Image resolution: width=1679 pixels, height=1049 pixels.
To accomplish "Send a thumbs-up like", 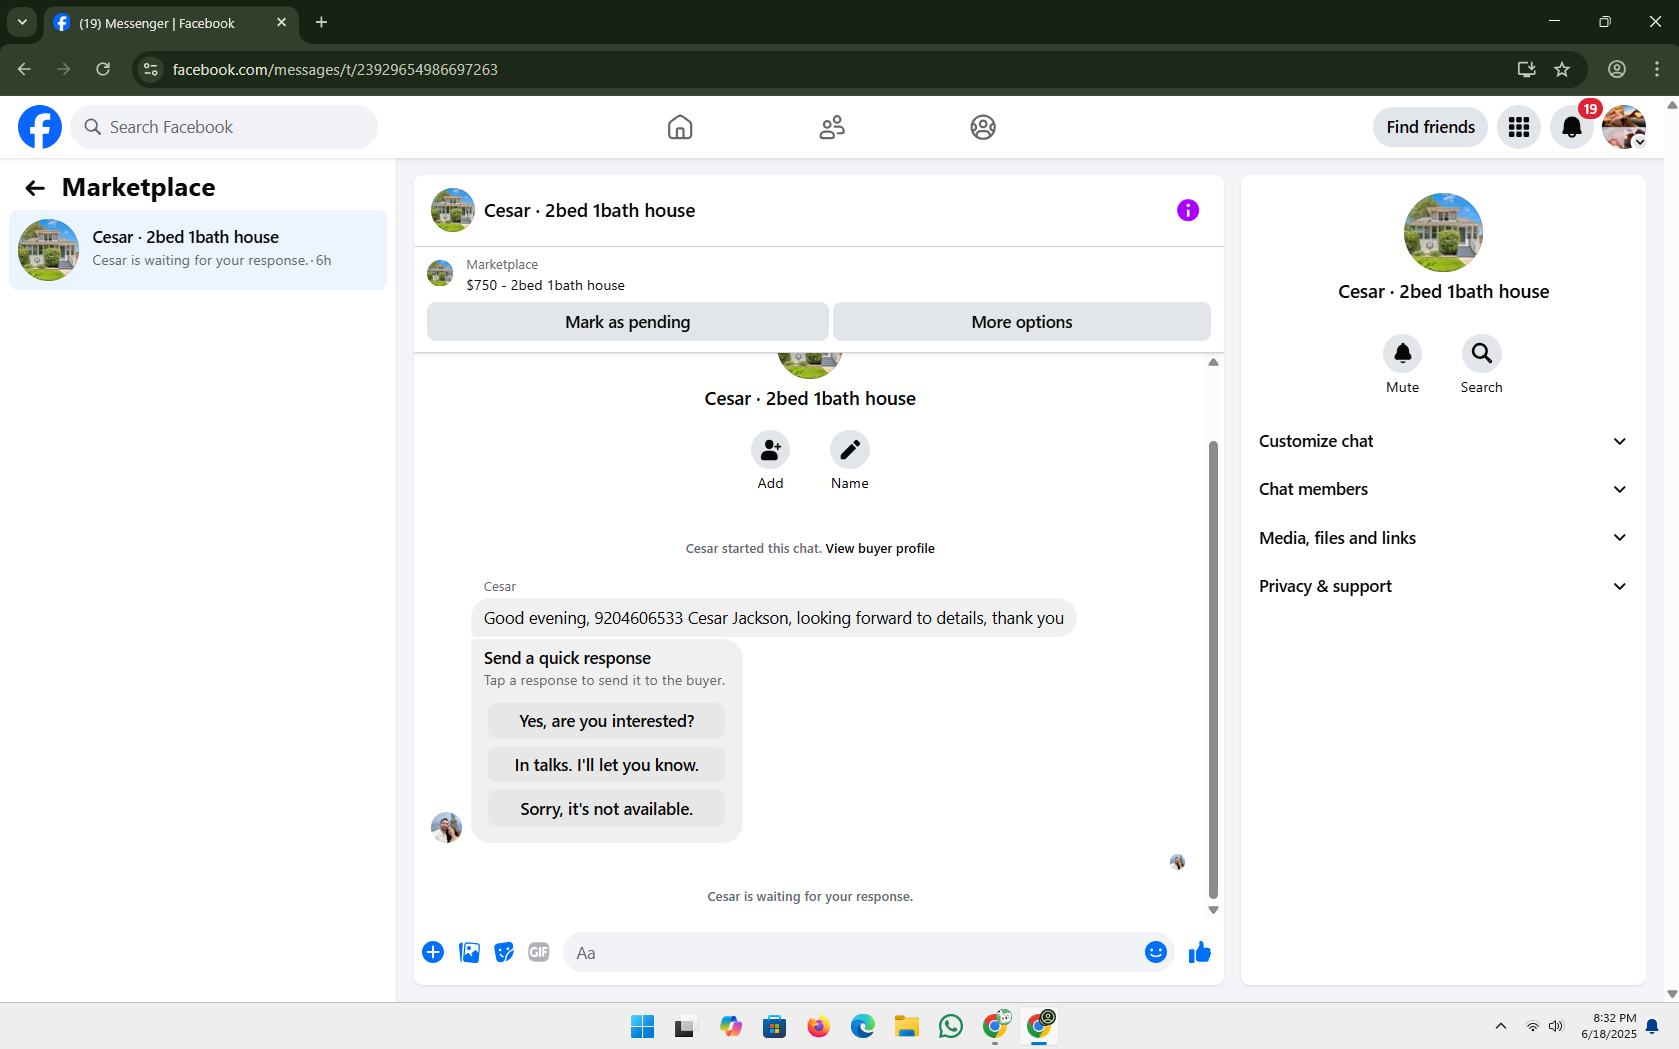I will coord(1200,952).
